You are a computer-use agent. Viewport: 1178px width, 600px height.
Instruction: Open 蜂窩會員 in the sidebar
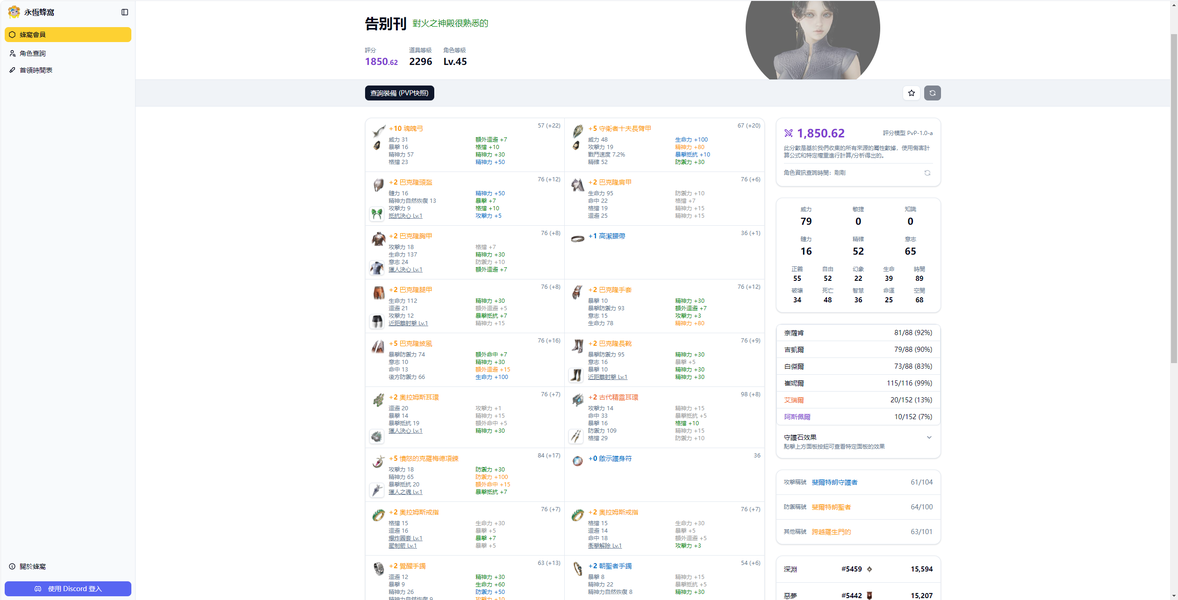pos(68,35)
